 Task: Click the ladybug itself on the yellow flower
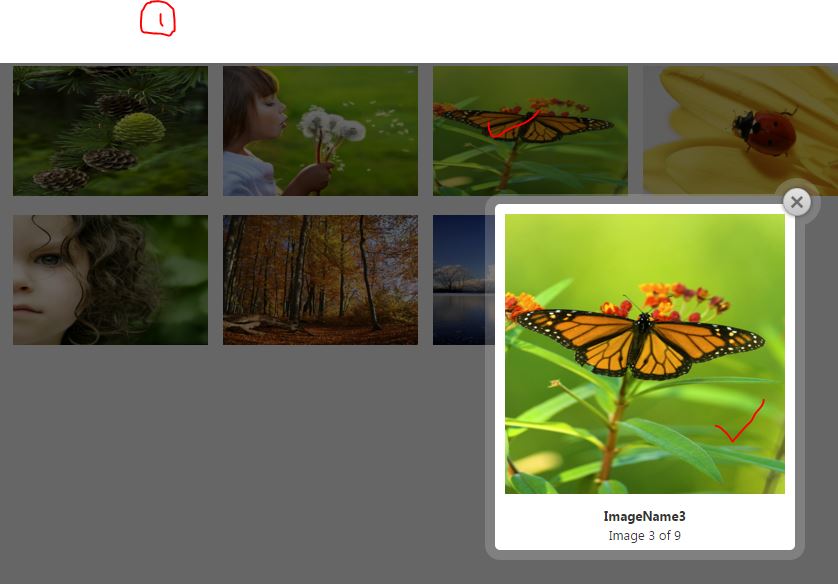[765, 132]
